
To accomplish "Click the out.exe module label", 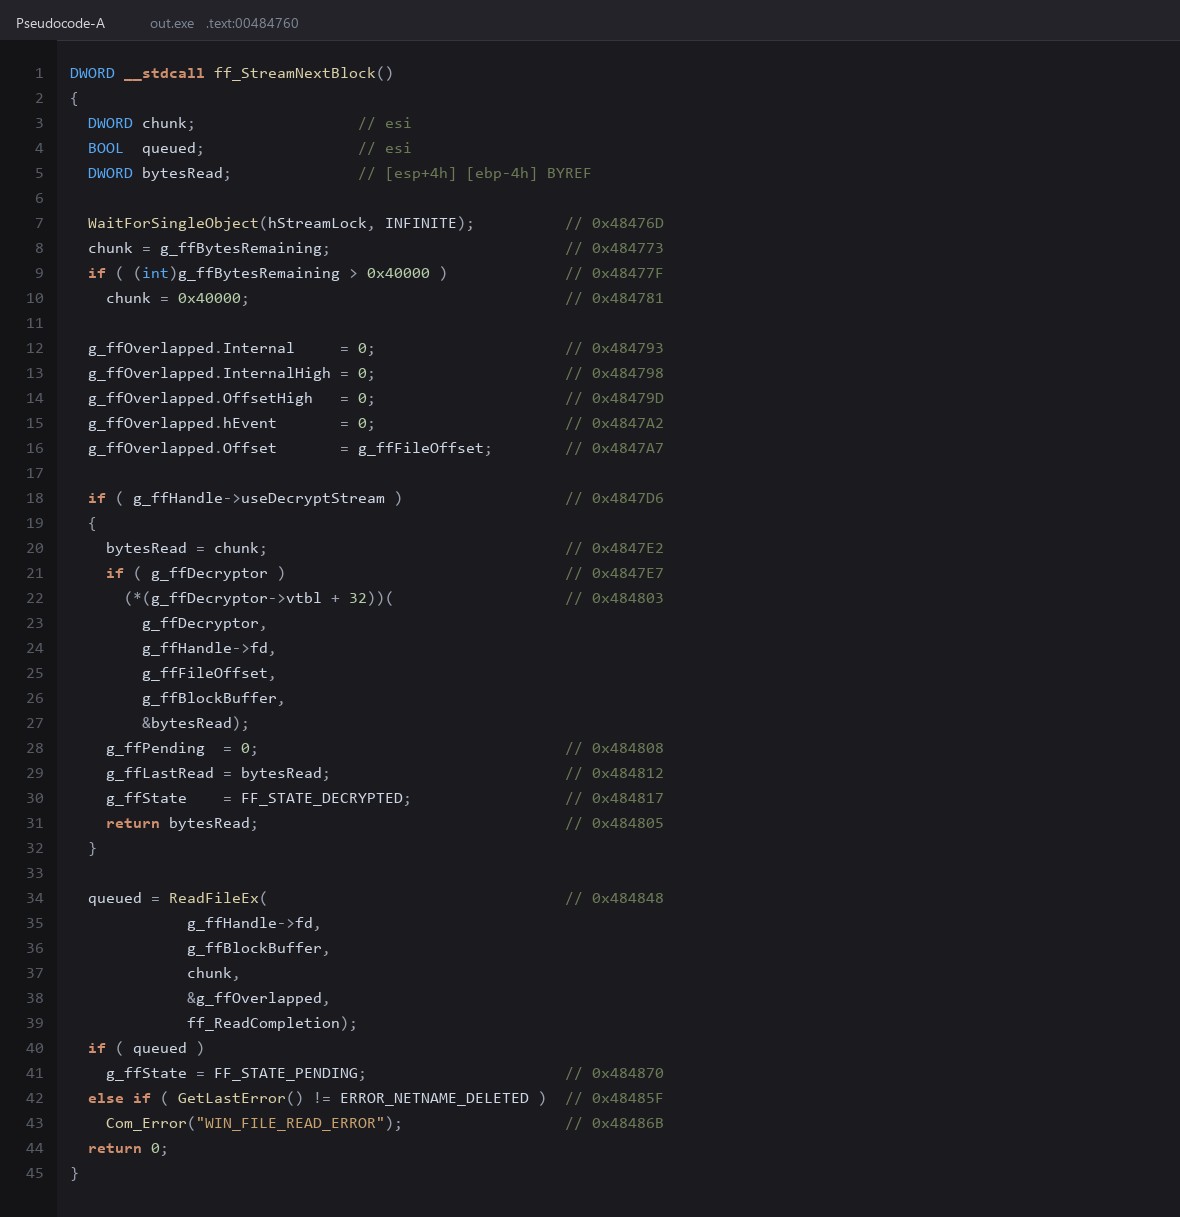I will [x=172, y=23].
